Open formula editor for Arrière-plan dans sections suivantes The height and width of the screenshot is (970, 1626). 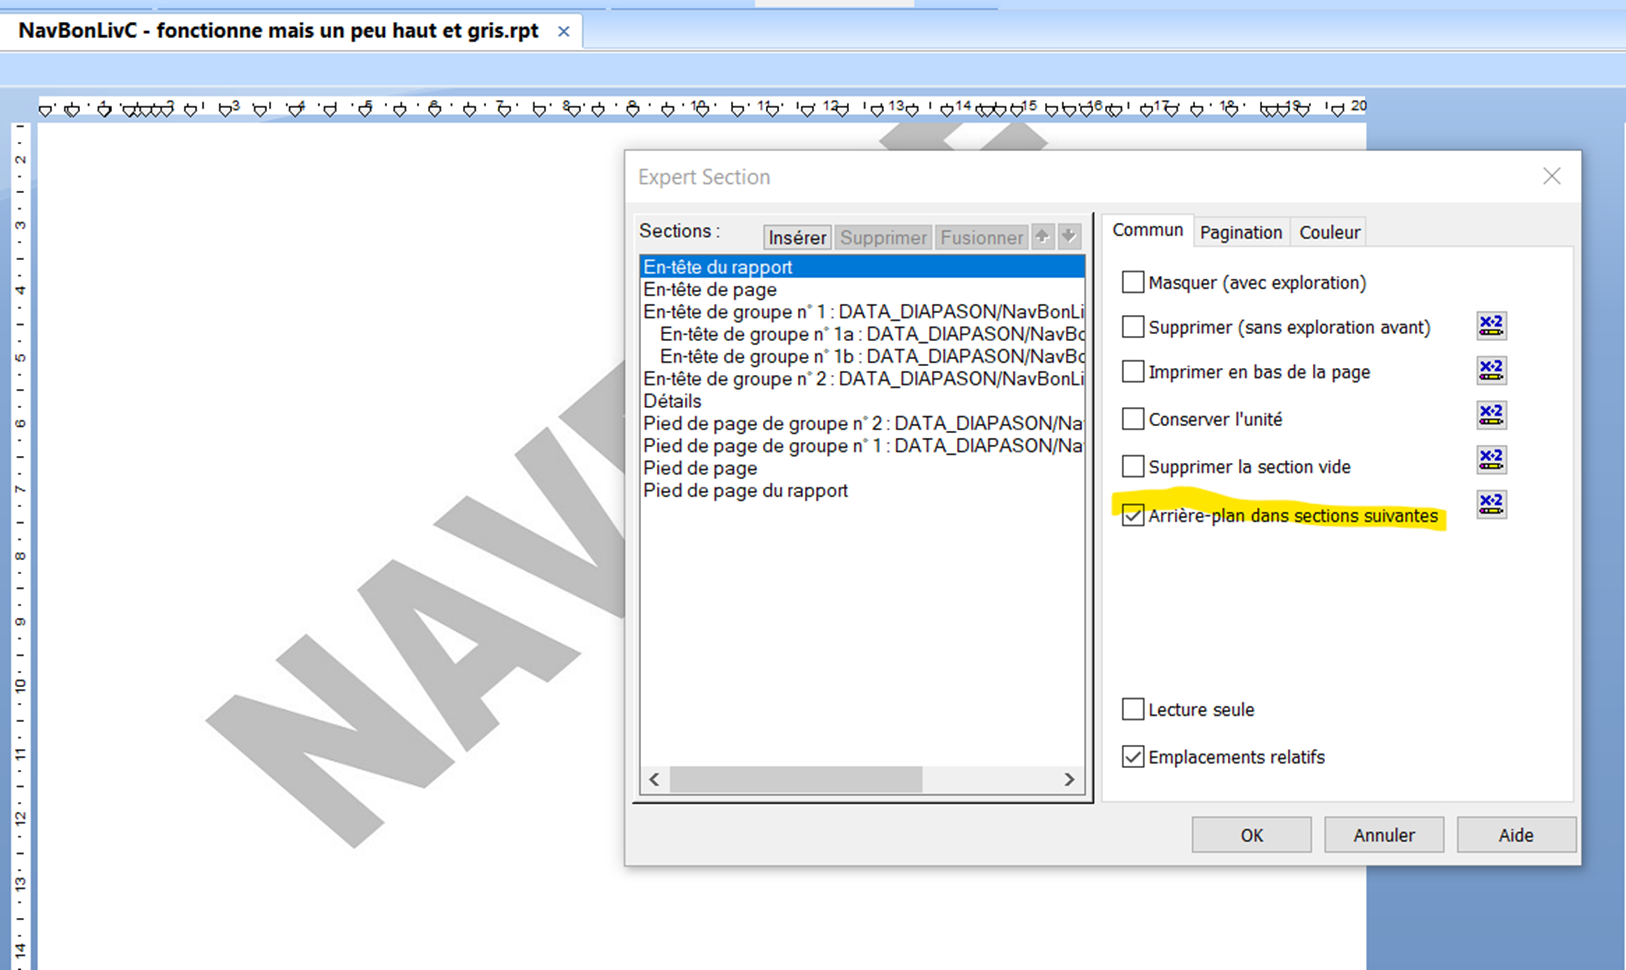1491,505
